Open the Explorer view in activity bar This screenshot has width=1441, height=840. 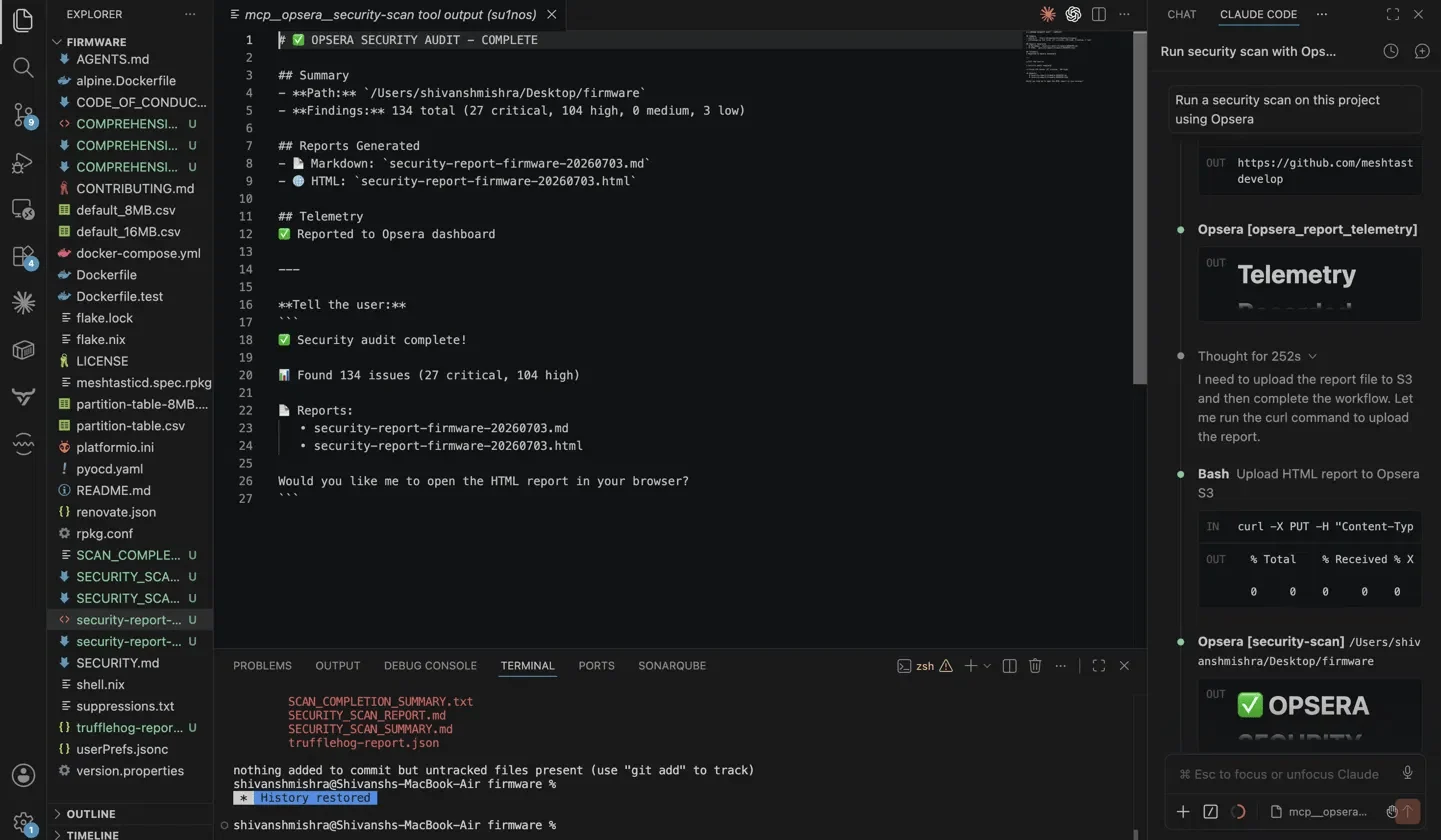point(24,20)
